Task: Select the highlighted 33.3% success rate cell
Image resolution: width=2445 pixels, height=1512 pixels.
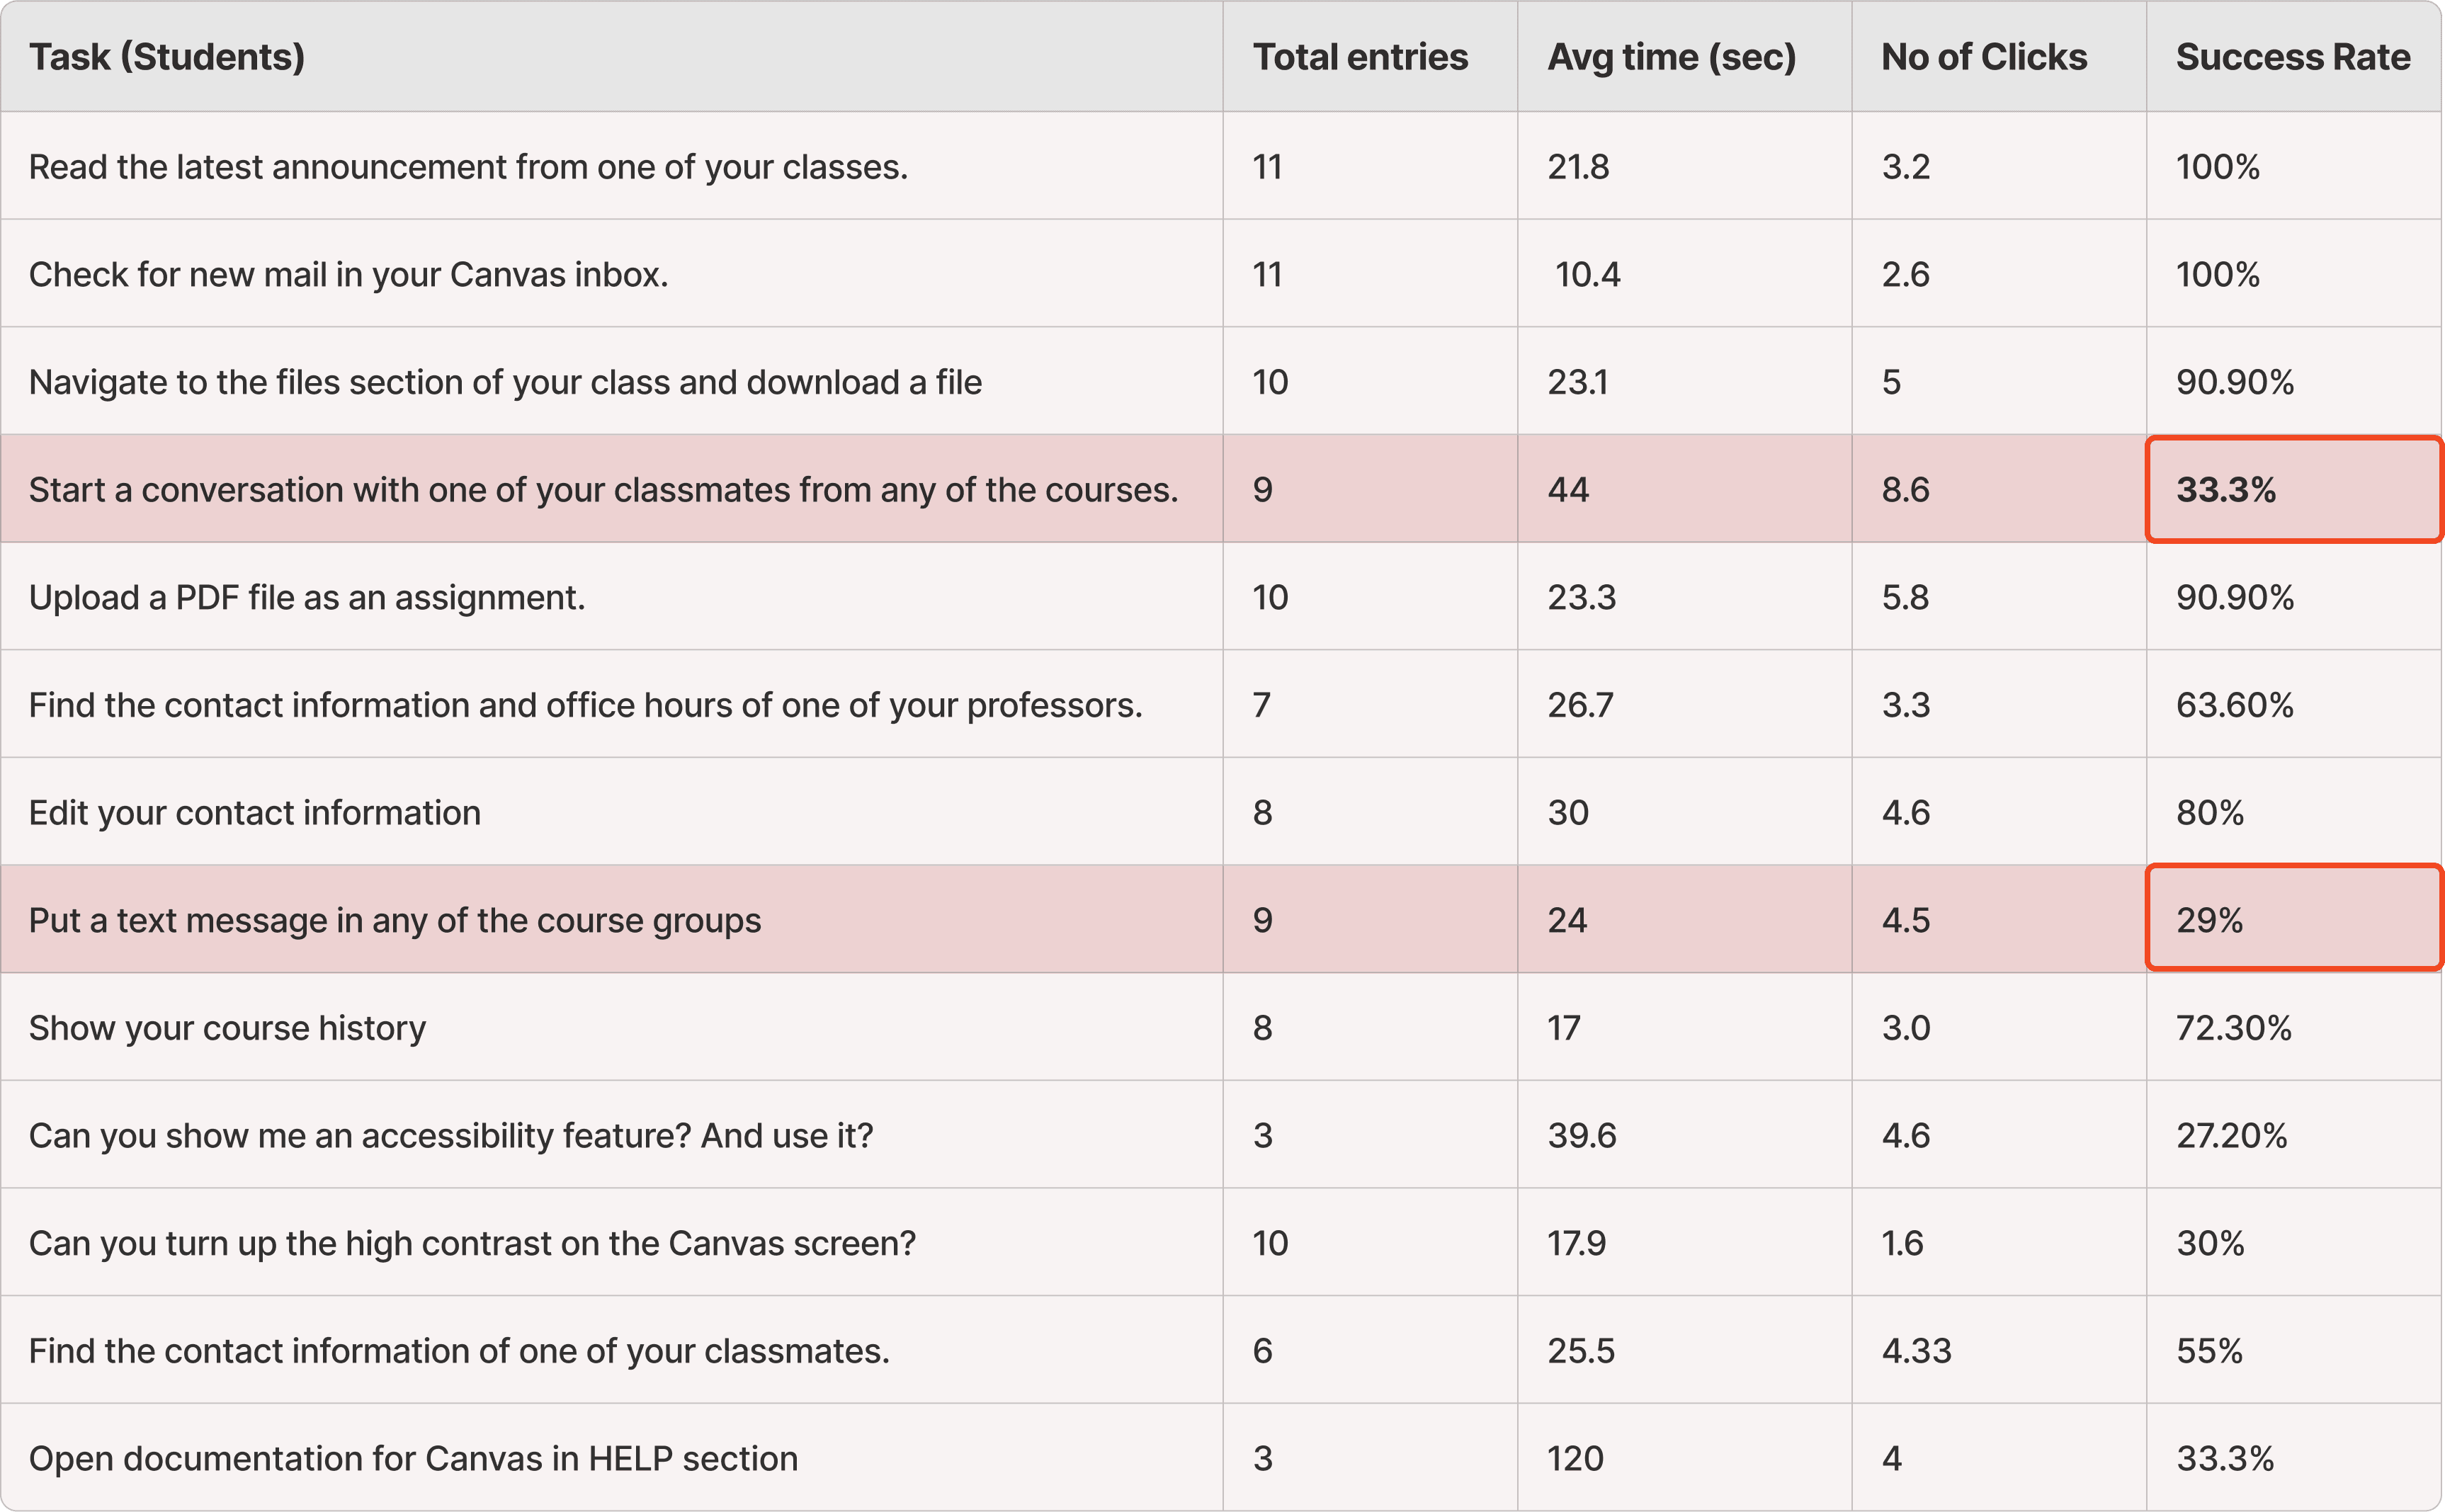Action: pyautogui.click(x=2292, y=490)
